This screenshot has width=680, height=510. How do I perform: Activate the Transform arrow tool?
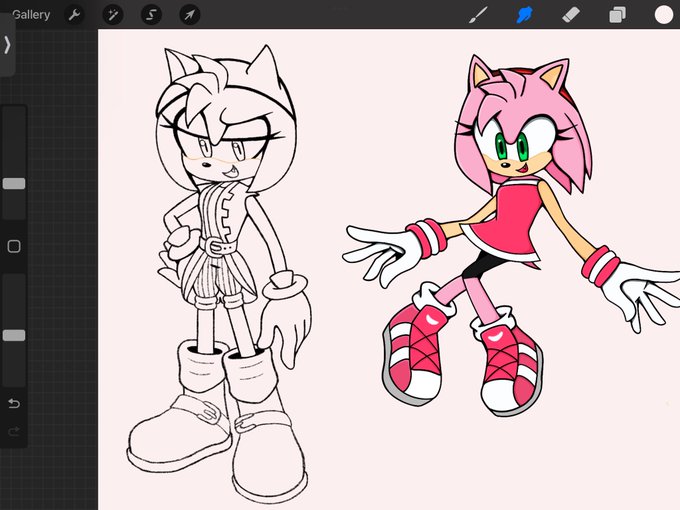pos(190,15)
